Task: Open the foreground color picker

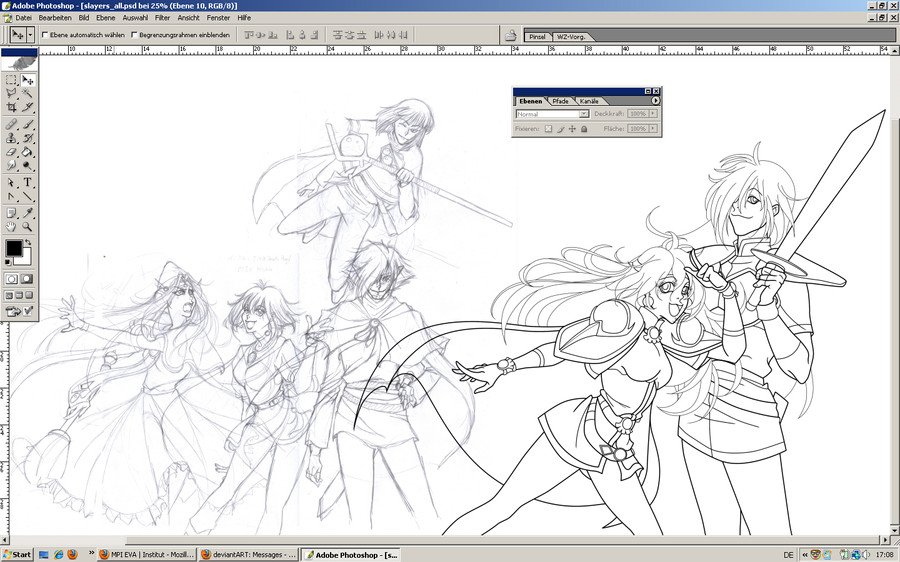Action: pyautogui.click(x=14, y=249)
